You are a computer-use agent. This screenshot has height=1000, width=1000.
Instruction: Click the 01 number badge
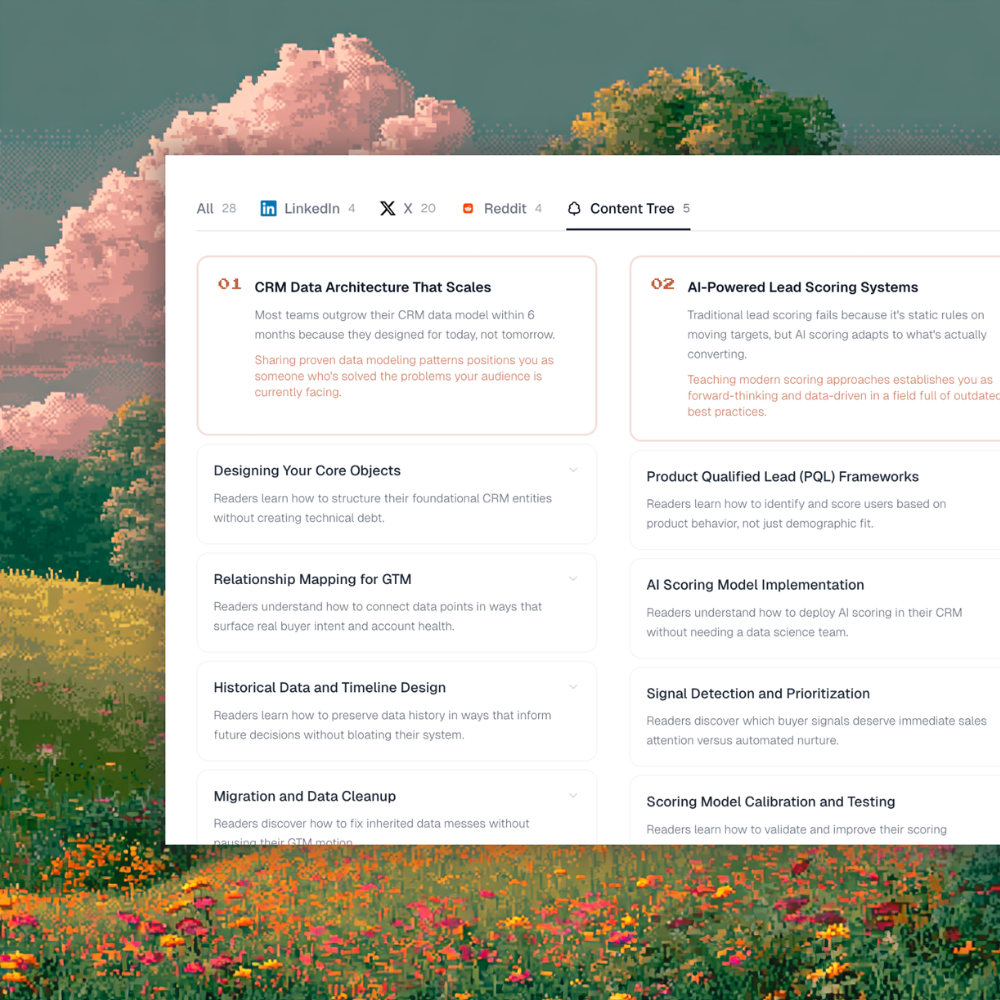click(x=230, y=284)
